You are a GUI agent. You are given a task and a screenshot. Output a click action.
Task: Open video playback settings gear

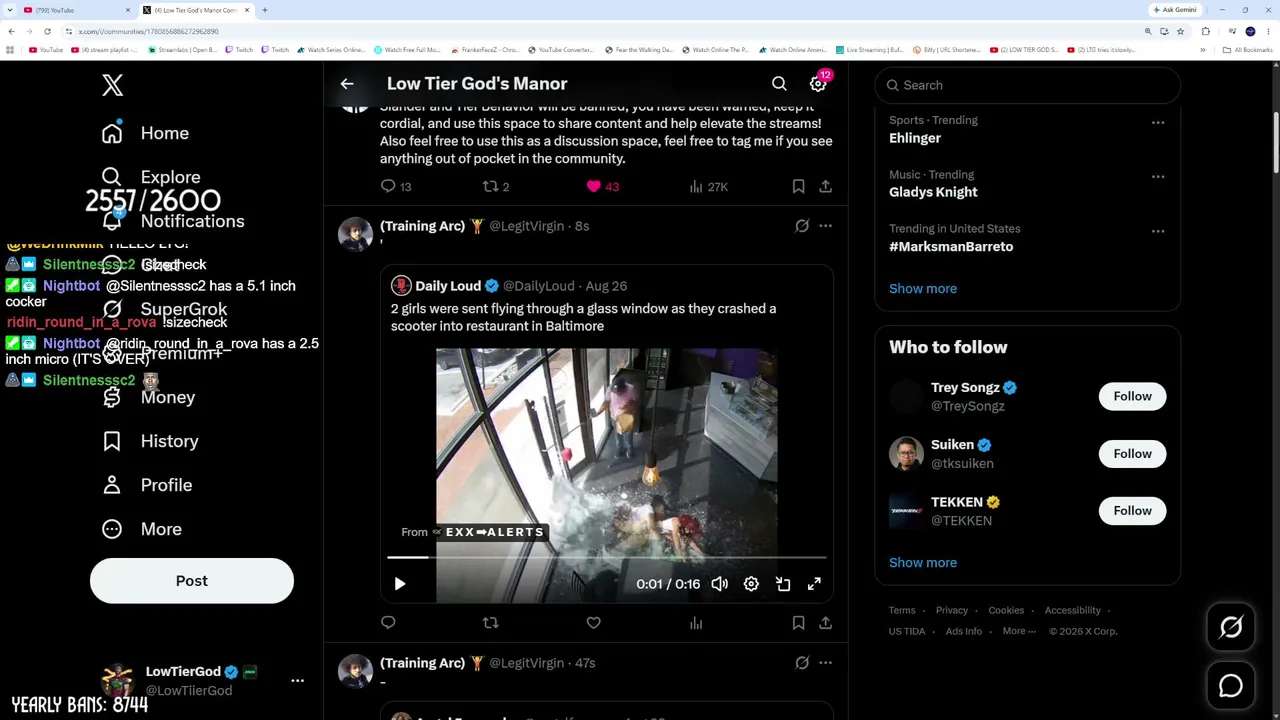[751, 584]
